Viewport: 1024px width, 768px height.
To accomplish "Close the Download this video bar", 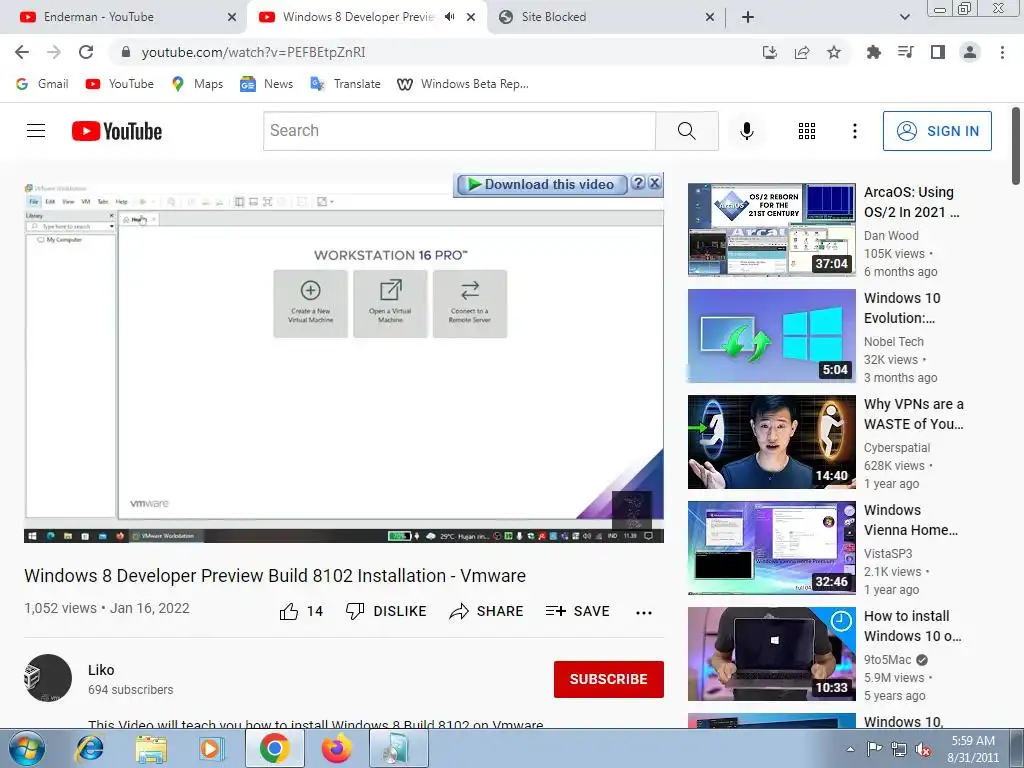I will pyautogui.click(x=654, y=184).
